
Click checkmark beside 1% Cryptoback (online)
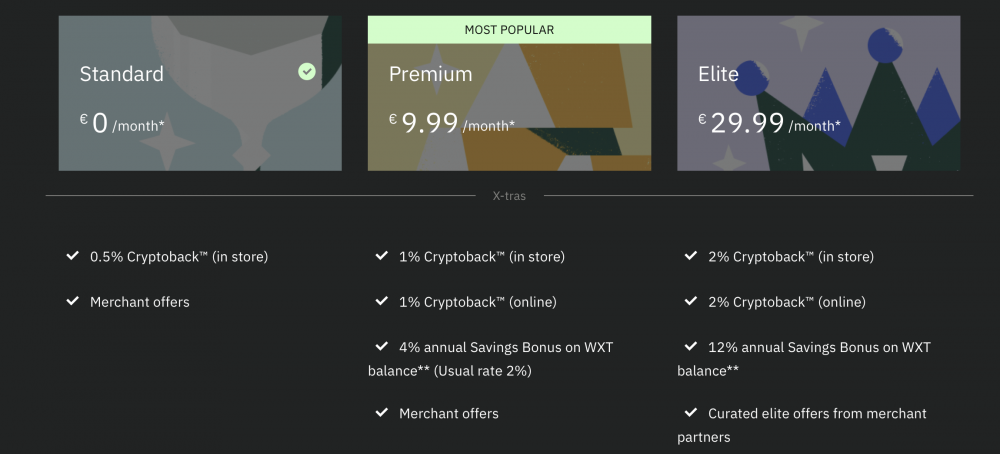pos(381,301)
